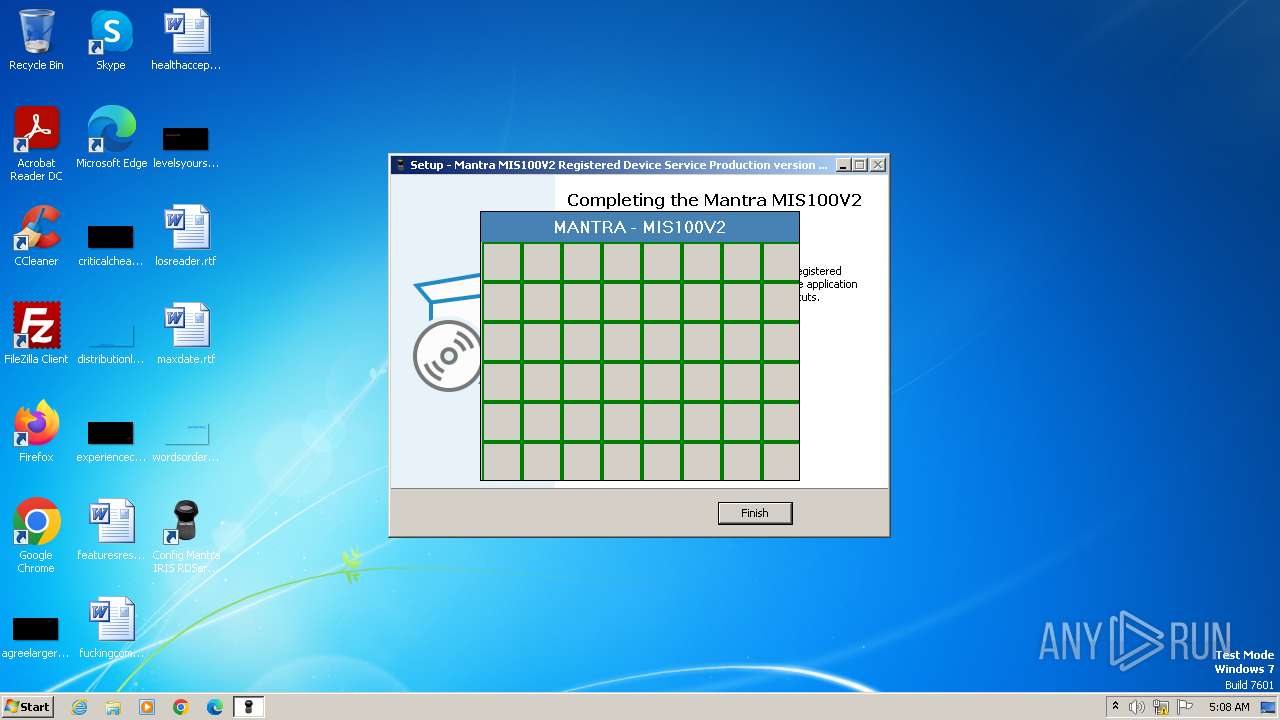
Task: Open Windows Media Player taskbar icon
Action: pos(147,707)
